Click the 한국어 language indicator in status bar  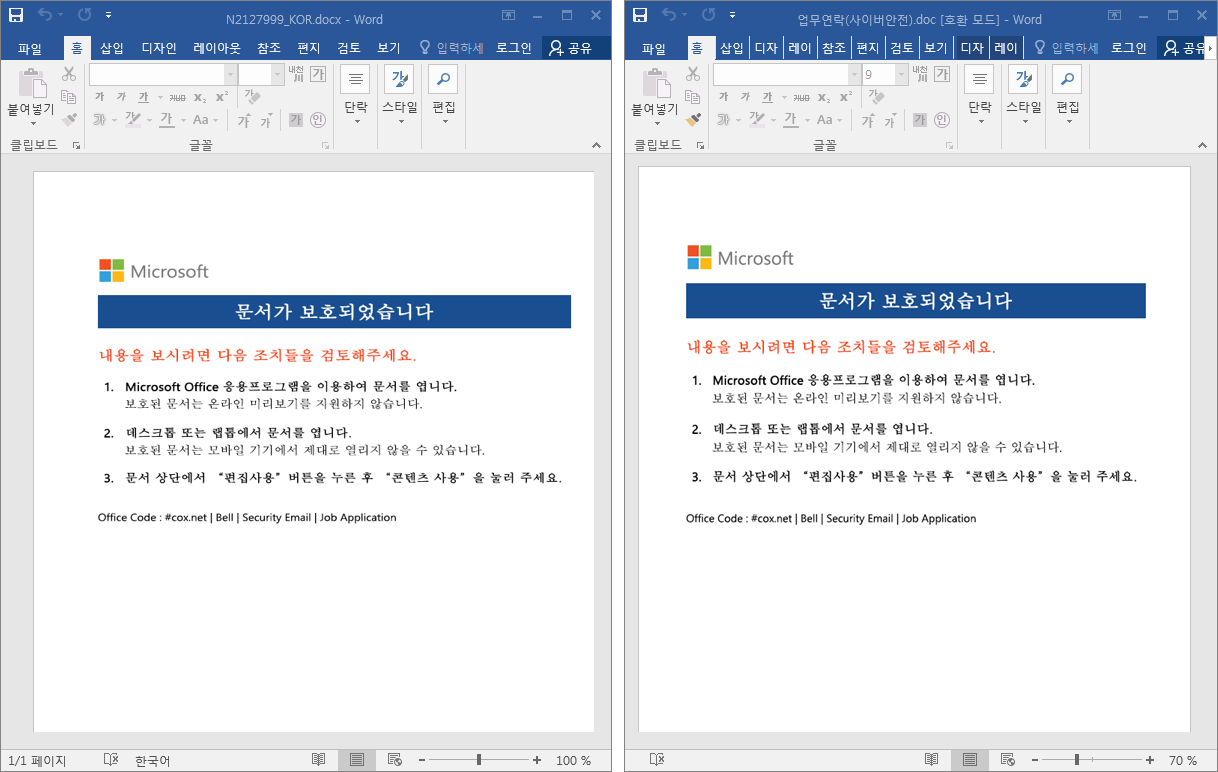[x=153, y=761]
